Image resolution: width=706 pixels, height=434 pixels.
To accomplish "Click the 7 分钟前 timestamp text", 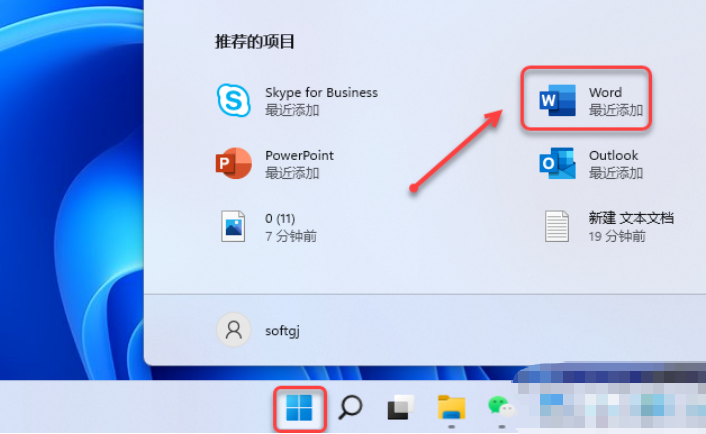I will (x=291, y=236).
